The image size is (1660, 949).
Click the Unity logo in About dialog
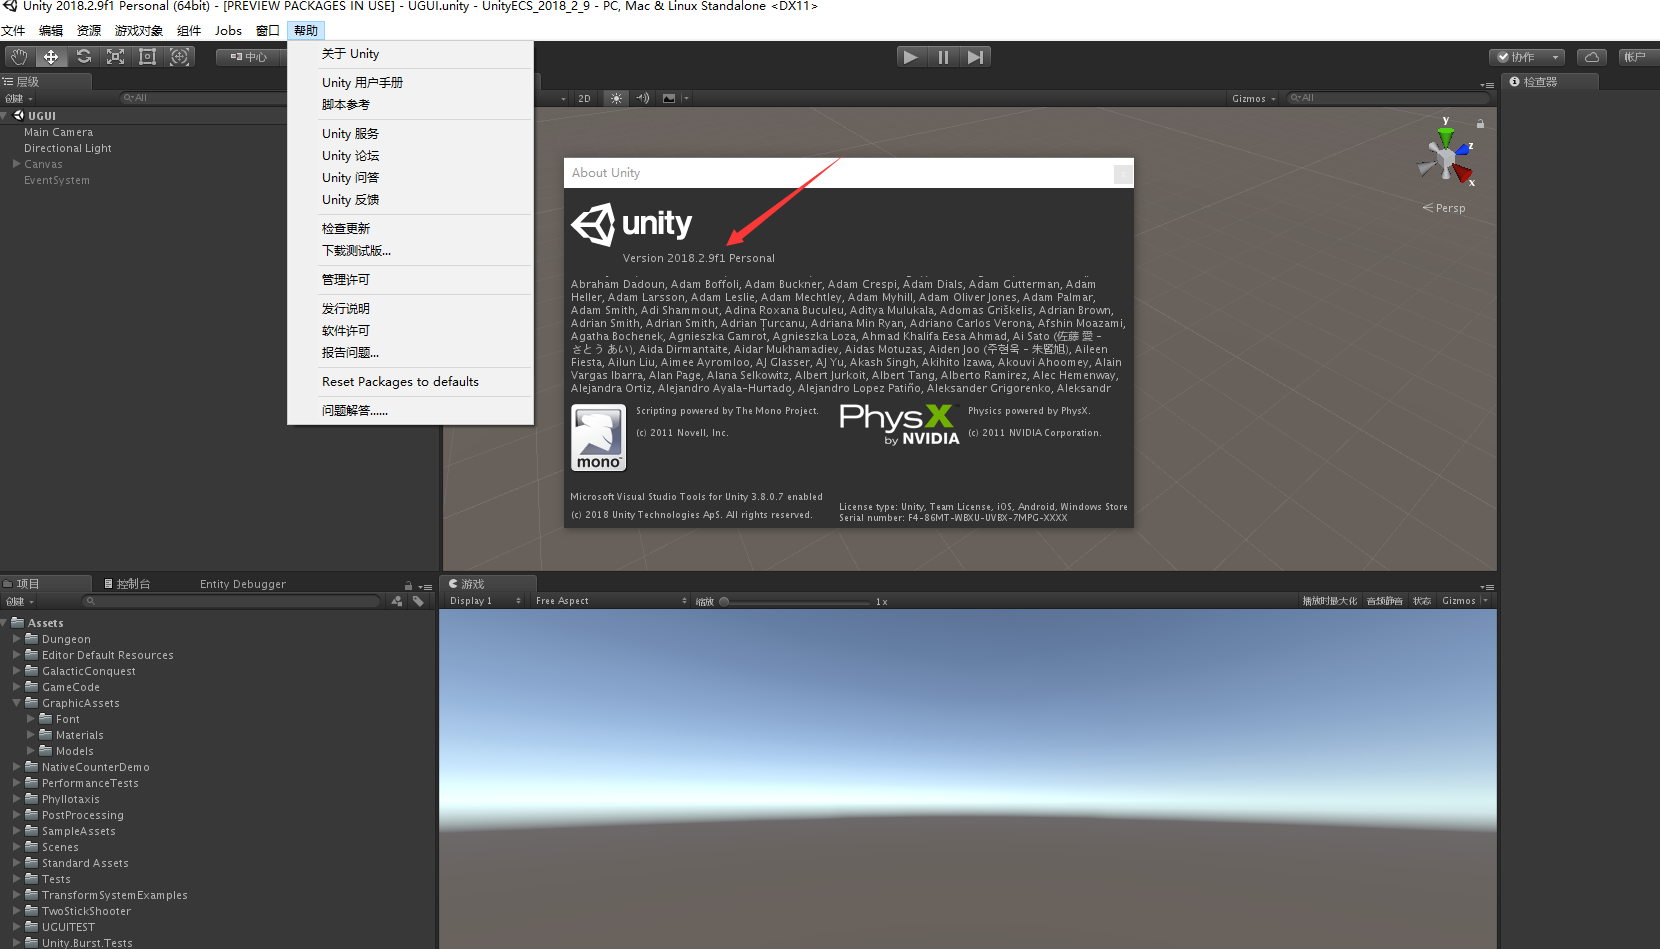(x=631, y=224)
